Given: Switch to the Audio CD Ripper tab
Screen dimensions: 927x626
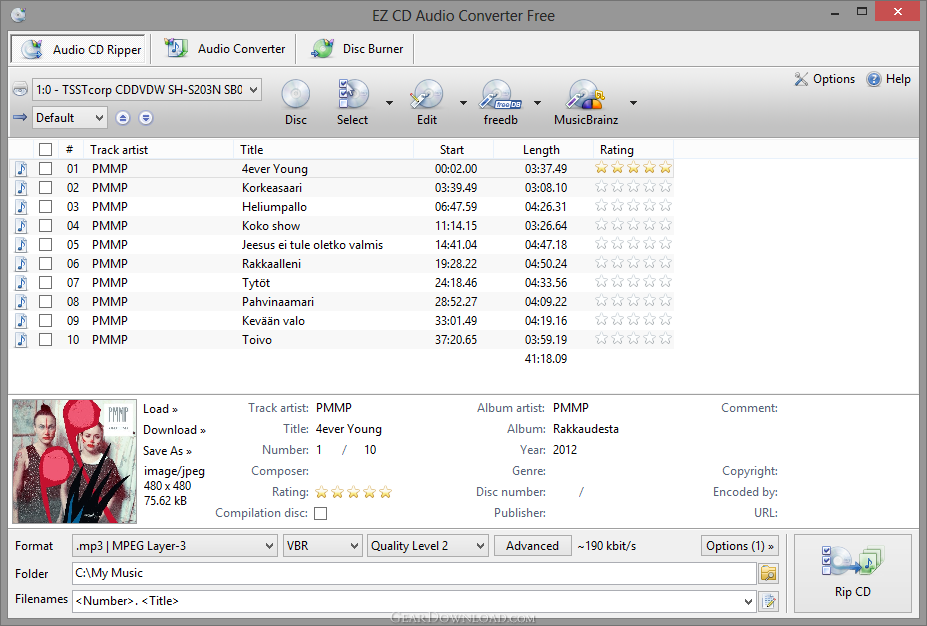Looking at the screenshot, I should (x=79, y=49).
